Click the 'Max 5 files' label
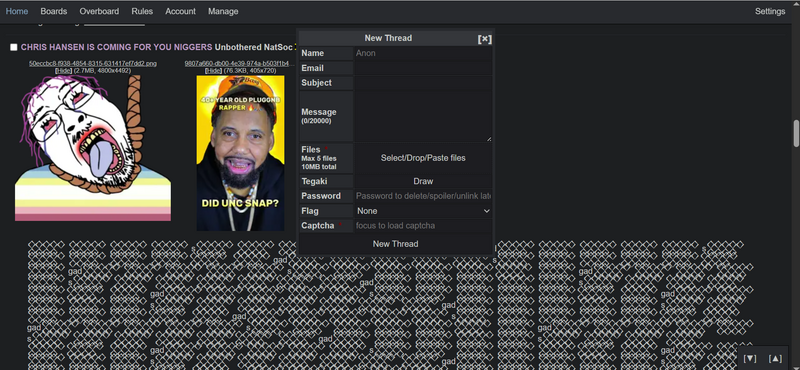Screen dimensions: 800x370 click(x=319, y=159)
